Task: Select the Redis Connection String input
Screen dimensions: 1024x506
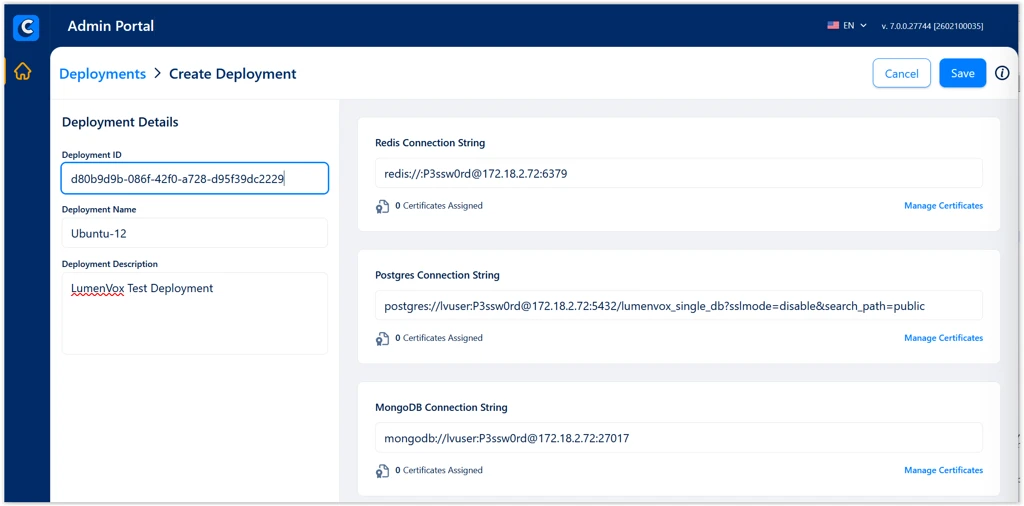Action: click(x=678, y=173)
